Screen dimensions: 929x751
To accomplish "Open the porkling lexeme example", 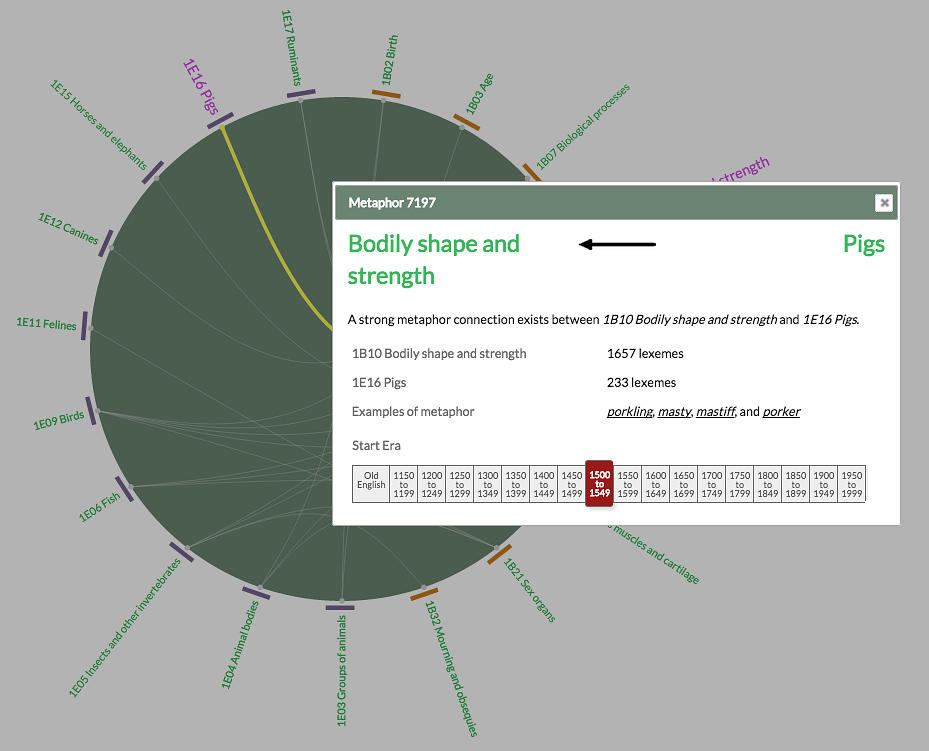I will [x=629, y=411].
